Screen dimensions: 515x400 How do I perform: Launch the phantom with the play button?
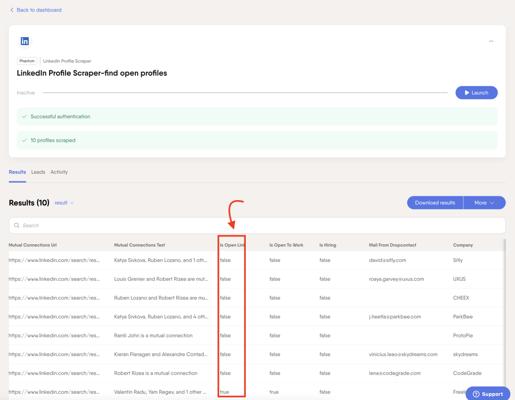pos(476,93)
